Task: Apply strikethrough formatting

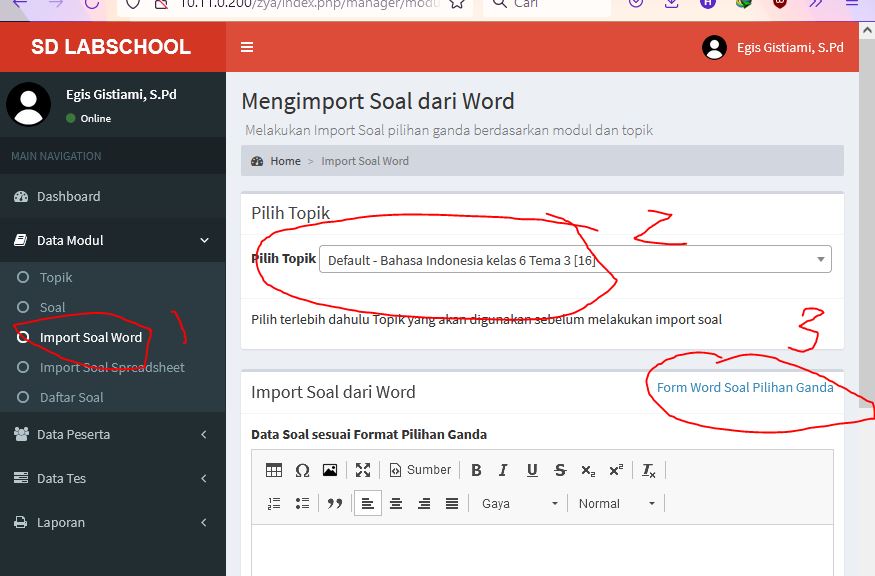Action: 560,470
